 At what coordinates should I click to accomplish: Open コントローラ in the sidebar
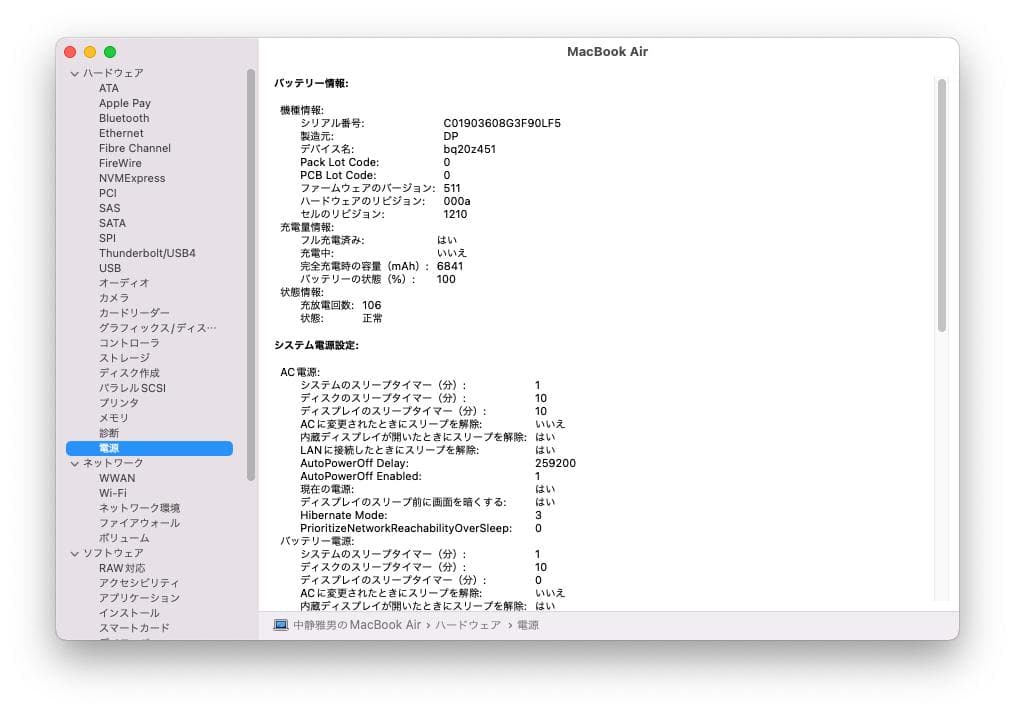(x=129, y=343)
